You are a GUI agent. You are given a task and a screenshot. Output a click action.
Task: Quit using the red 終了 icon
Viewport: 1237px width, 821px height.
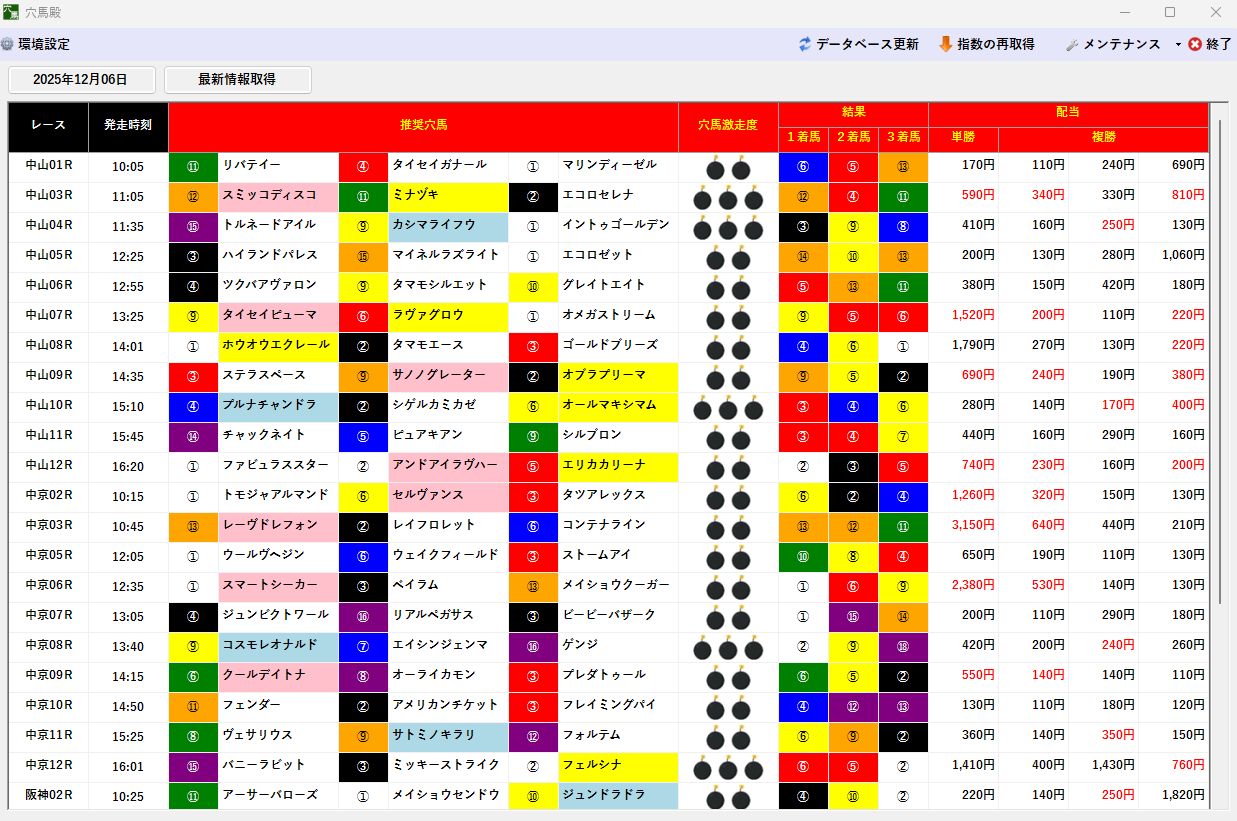point(1194,44)
